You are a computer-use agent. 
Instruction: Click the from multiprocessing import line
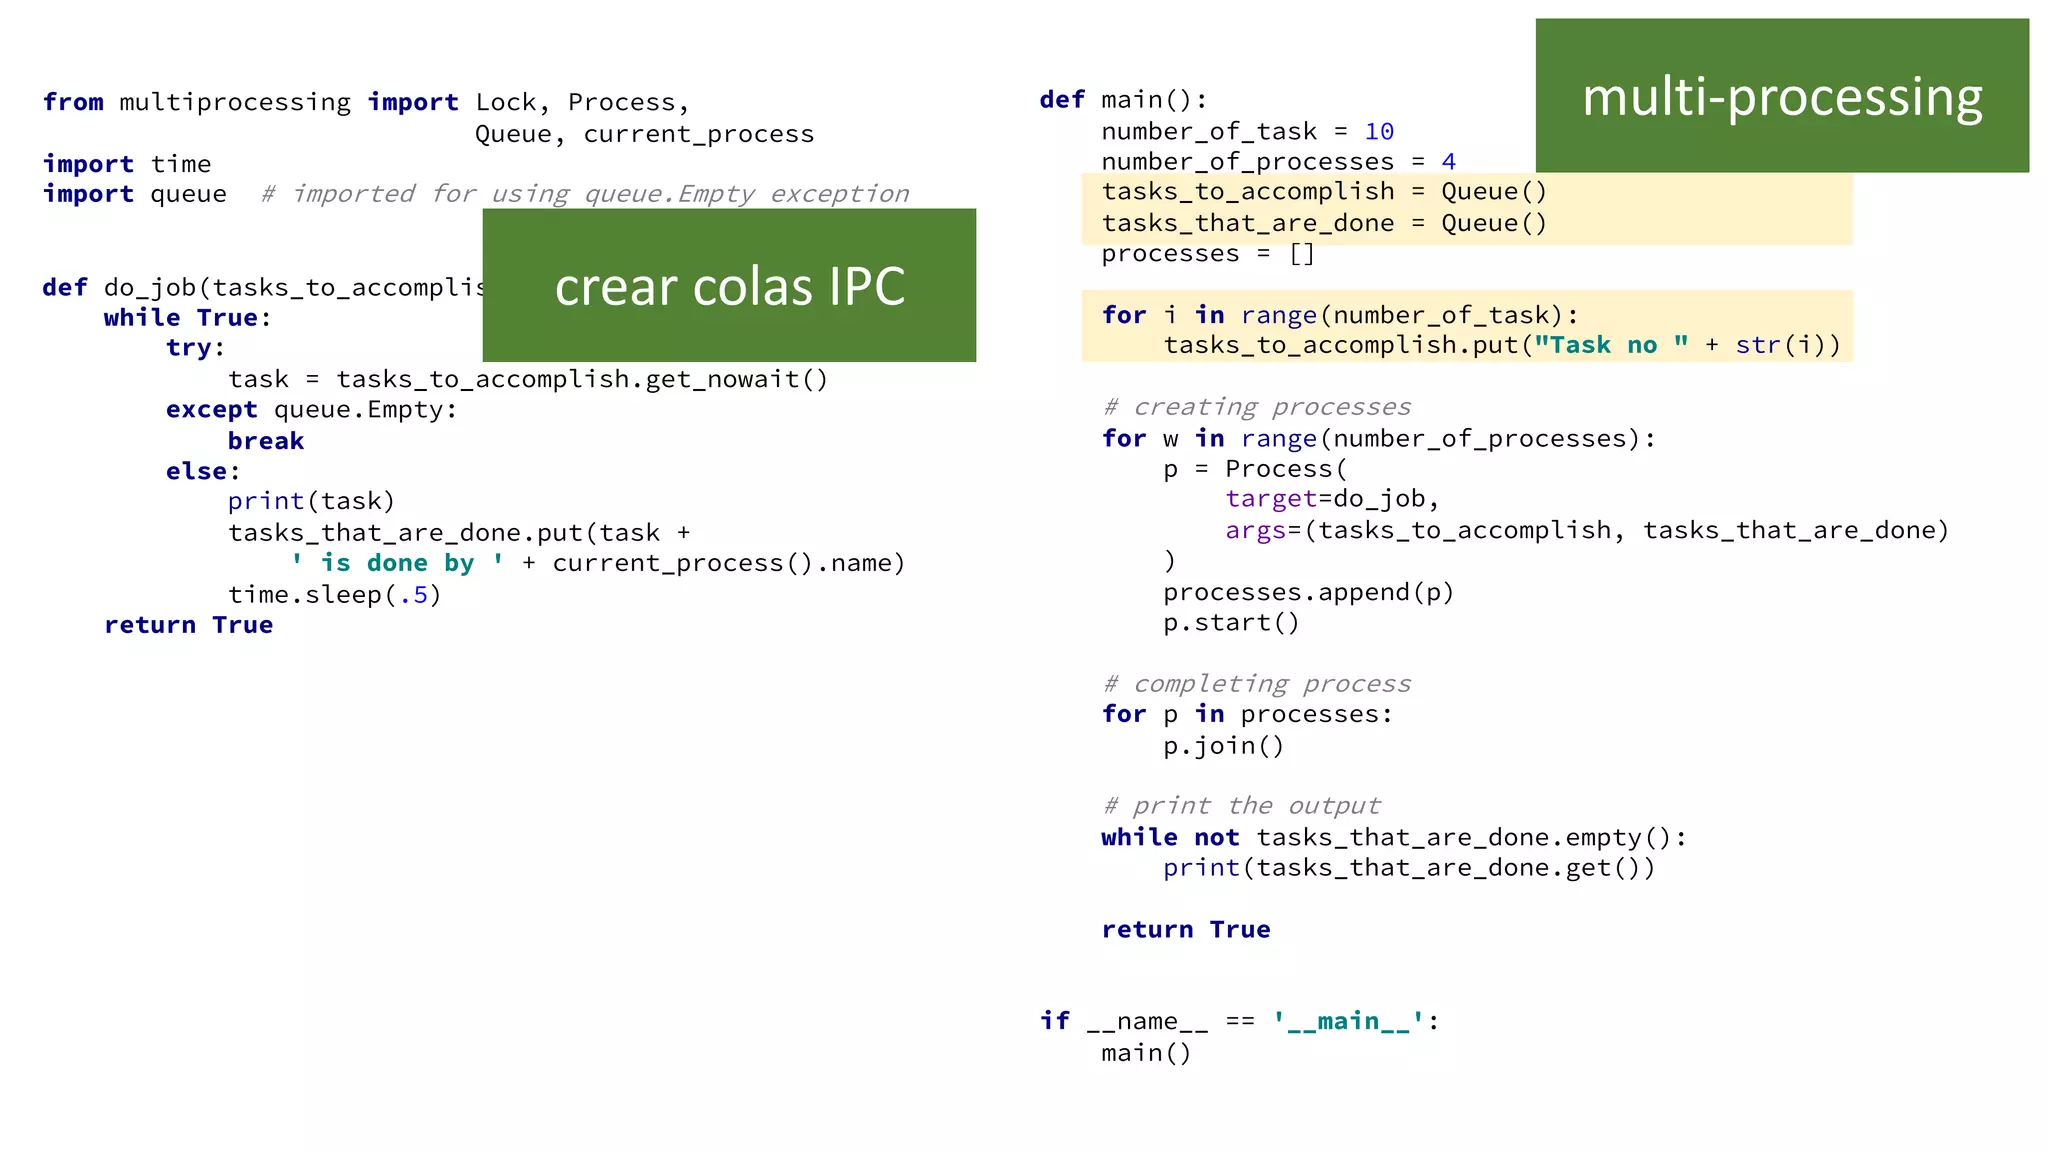point(365,103)
